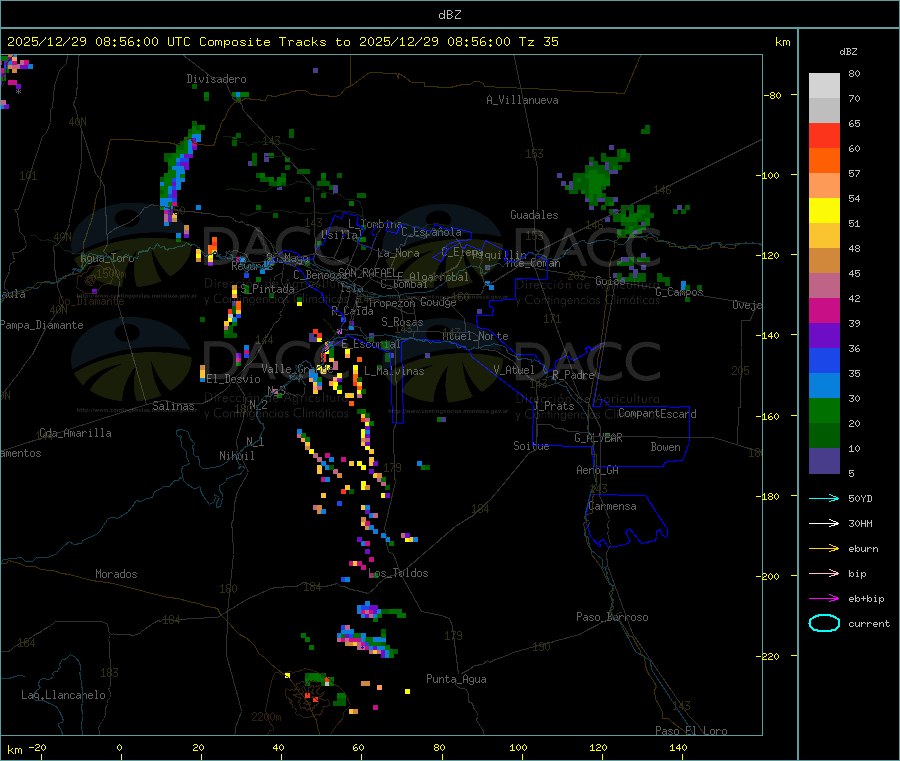Click the cyan oval 'current' symbol
The width and height of the screenshot is (900, 761).
[x=824, y=623]
